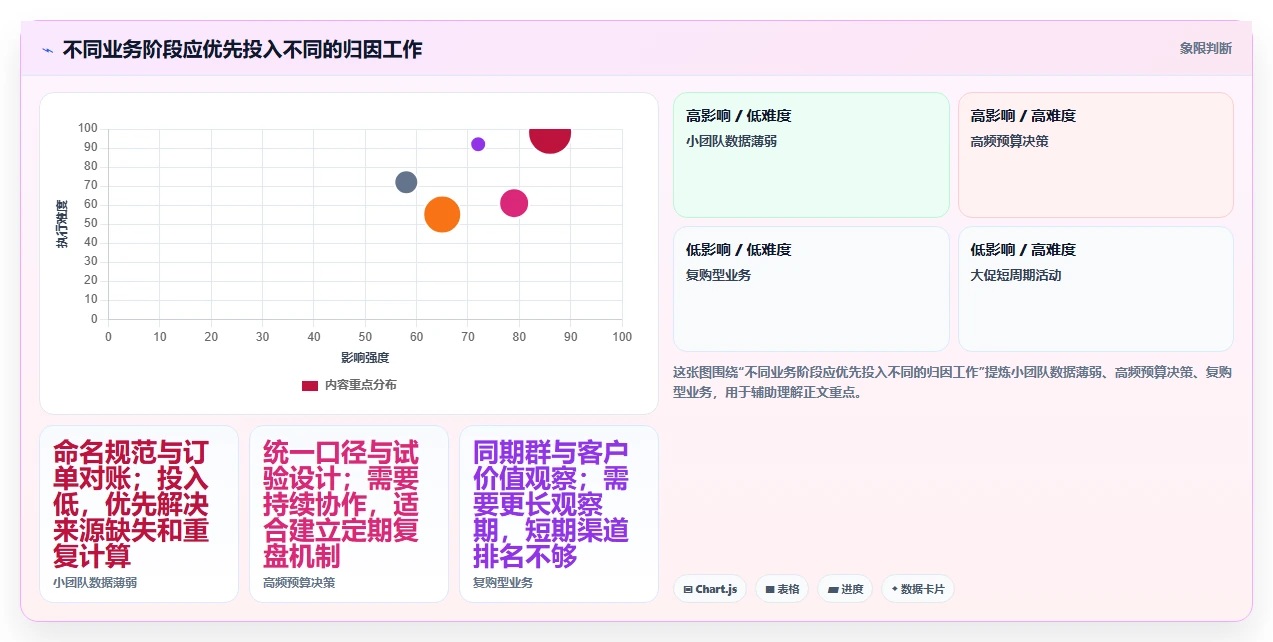Click the 影响强度 x-axis label

coord(365,357)
